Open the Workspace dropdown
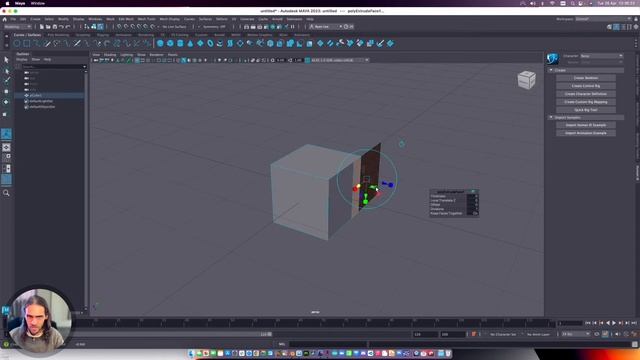The height and width of the screenshot is (360, 640). coord(603,19)
